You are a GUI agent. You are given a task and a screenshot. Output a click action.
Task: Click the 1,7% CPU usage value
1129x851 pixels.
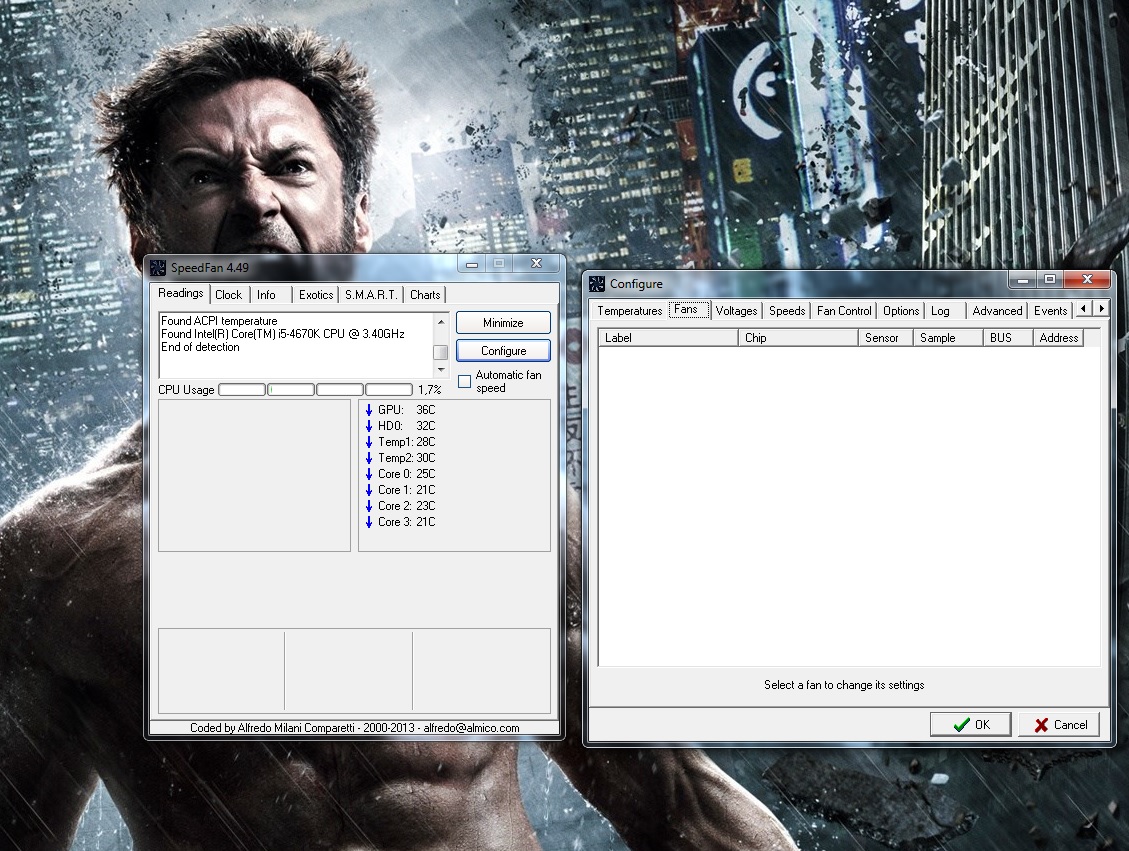click(x=430, y=390)
